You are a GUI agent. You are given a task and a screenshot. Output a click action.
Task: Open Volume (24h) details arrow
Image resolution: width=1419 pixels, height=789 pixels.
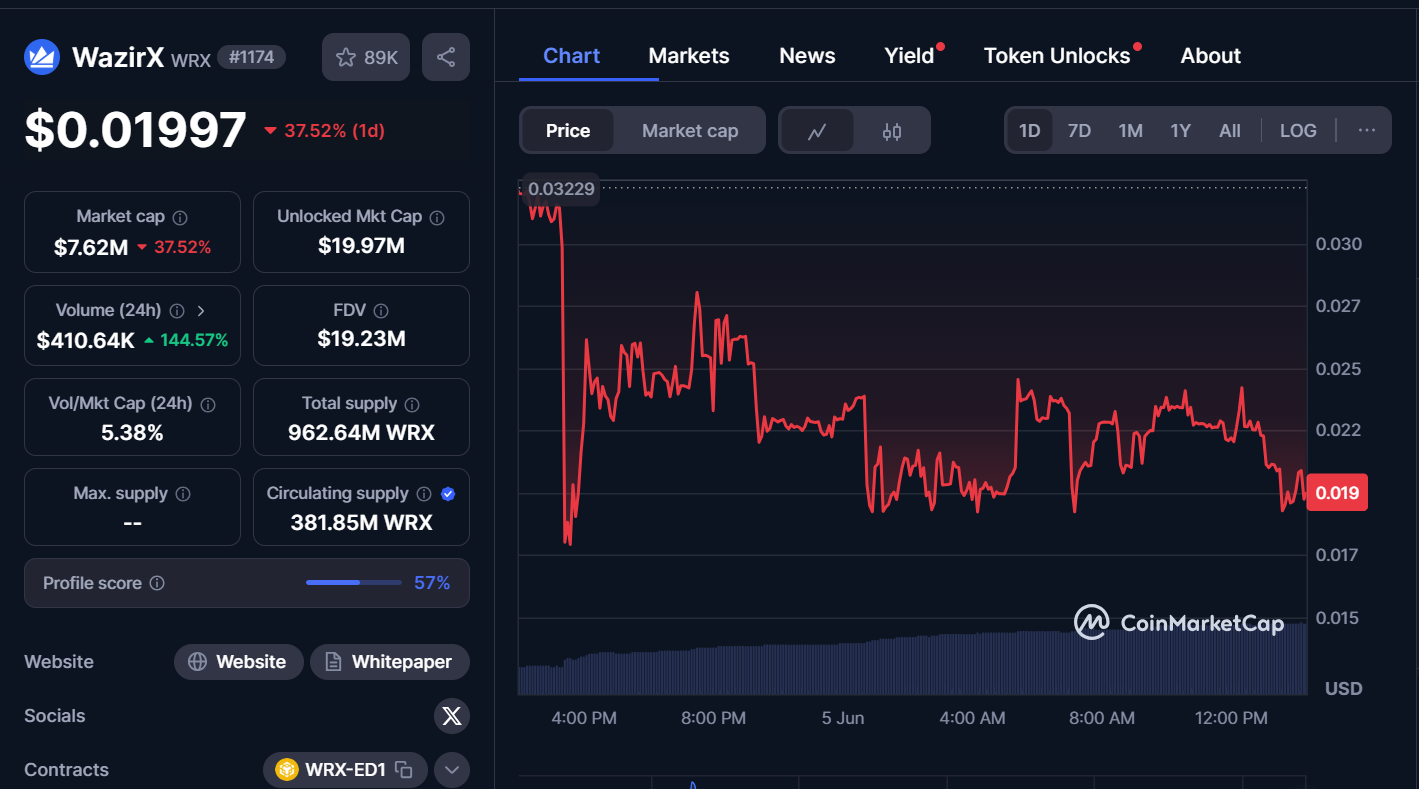coord(201,311)
